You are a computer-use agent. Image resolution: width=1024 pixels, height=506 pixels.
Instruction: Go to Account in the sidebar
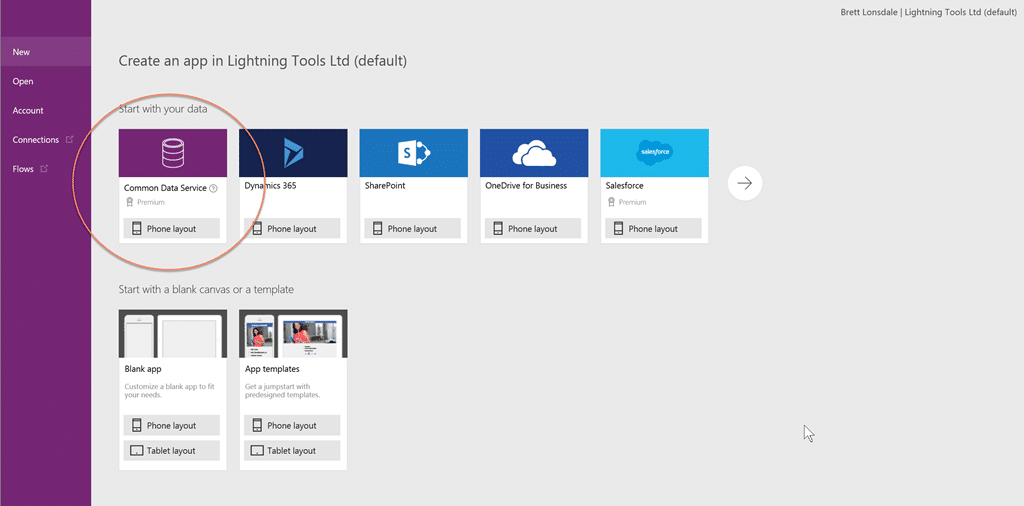[45, 110]
